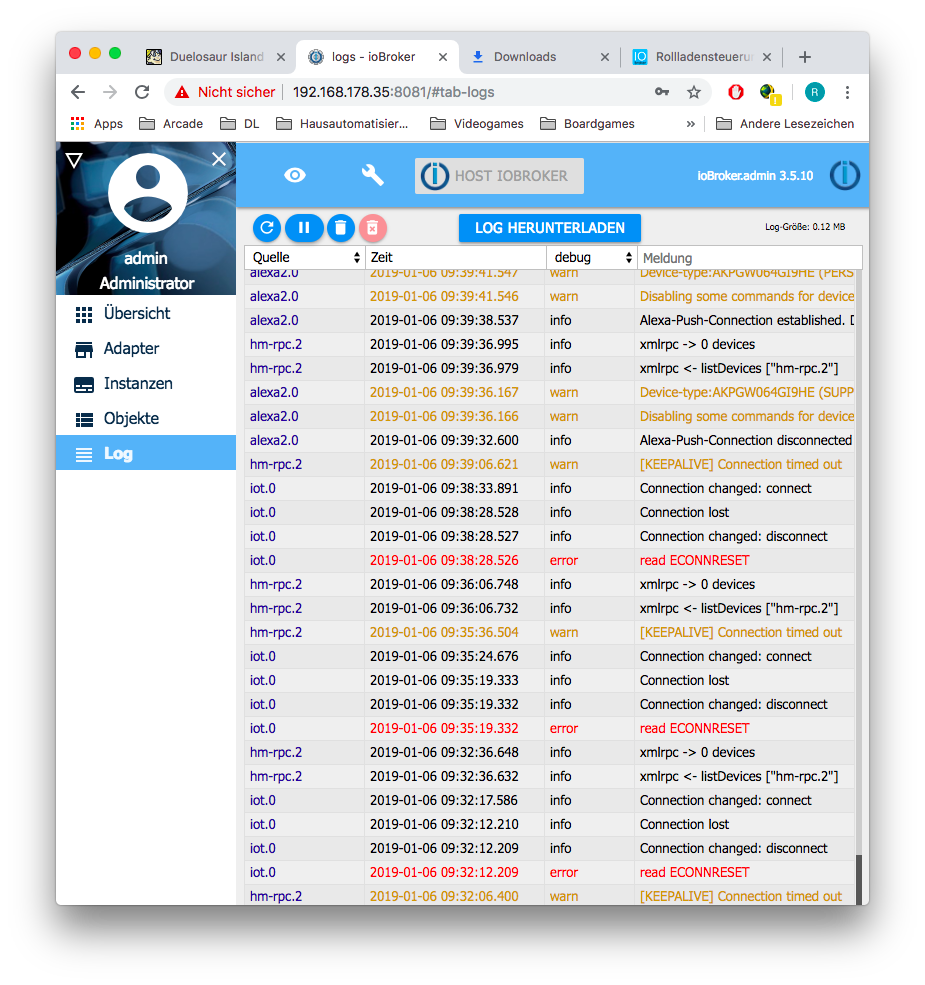Click the address bar URL
The width and height of the screenshot is (925, 985).
[393, 92]
